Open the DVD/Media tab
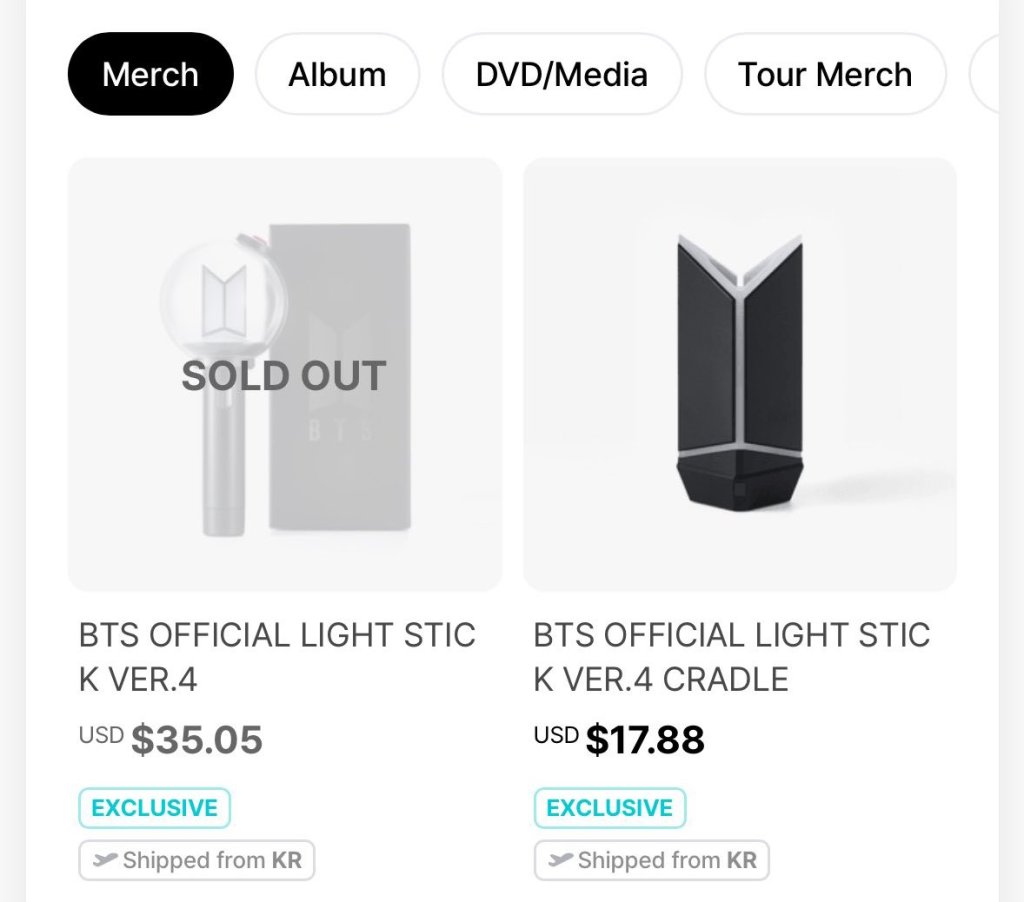This screenshot has width=1024, height=902. click(x=561, y=75)
